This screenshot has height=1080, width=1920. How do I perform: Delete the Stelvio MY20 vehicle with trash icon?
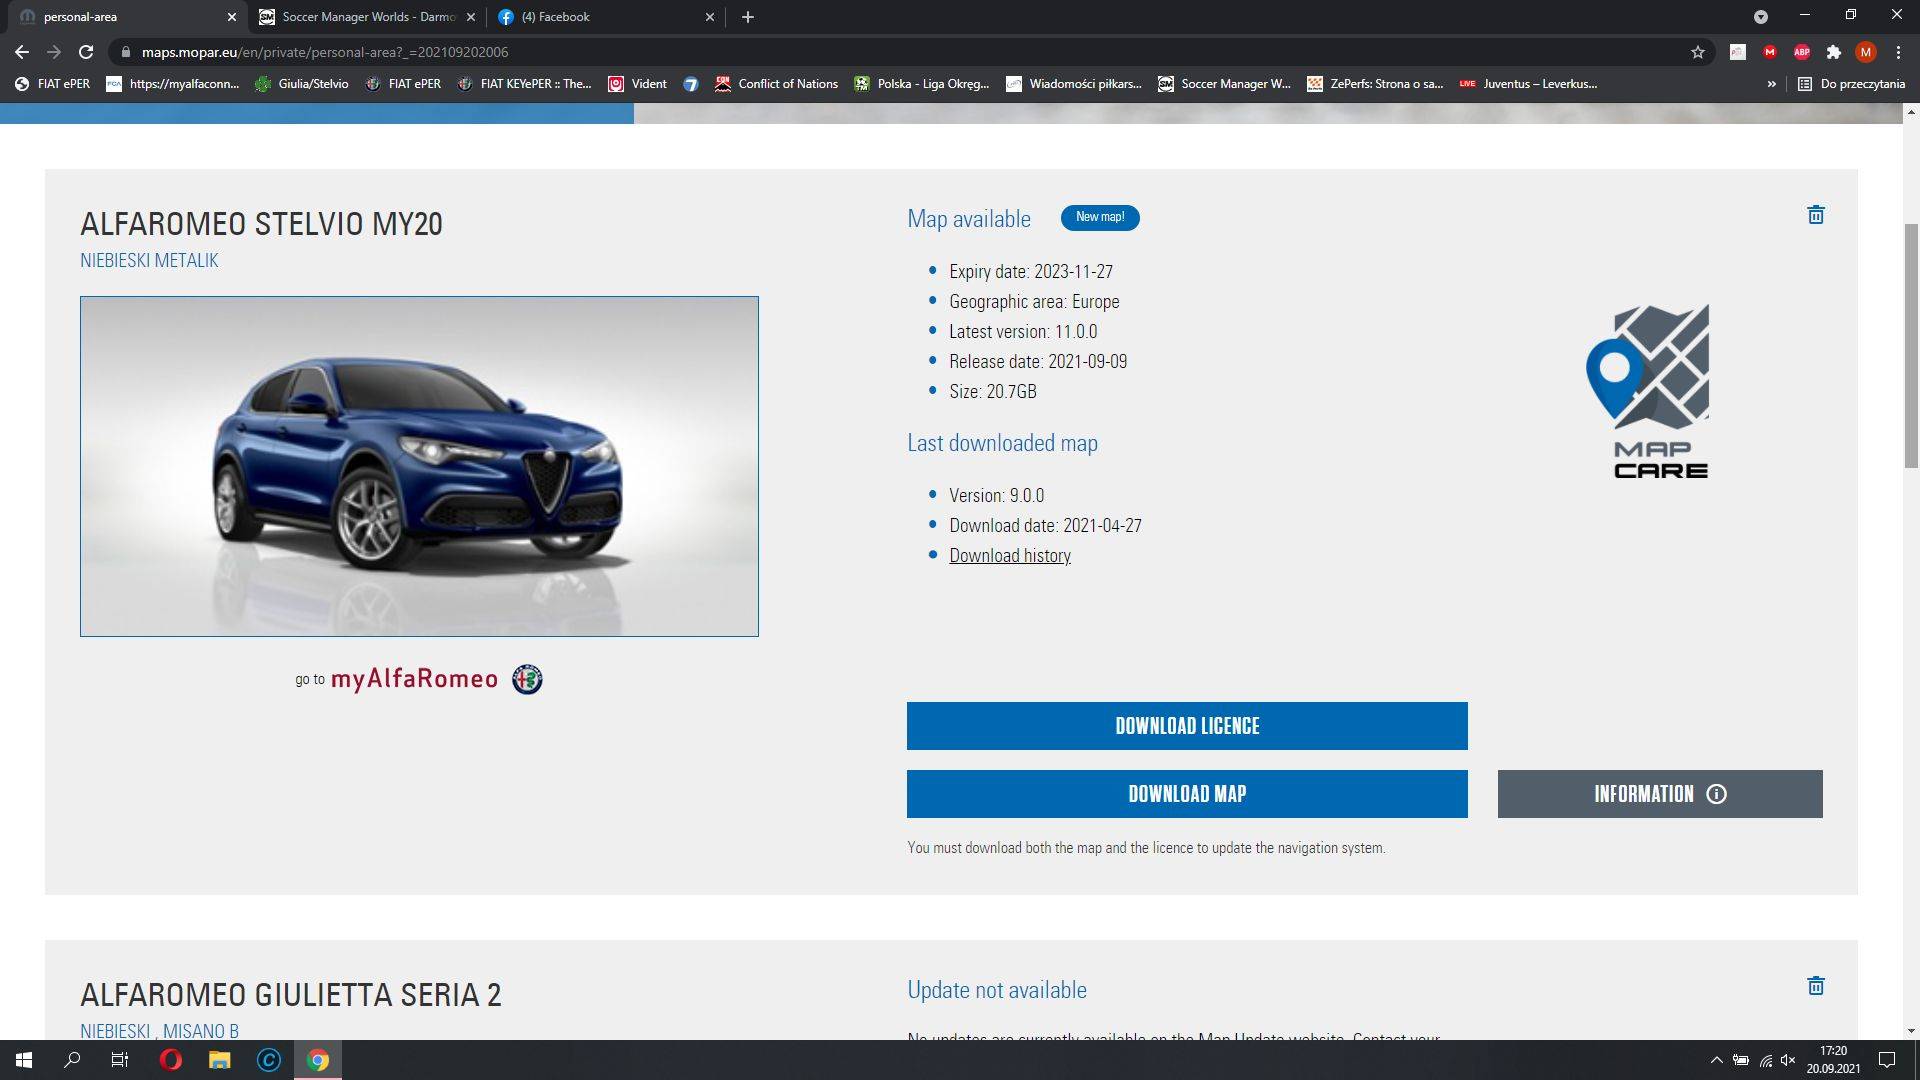coord(1816,215)
